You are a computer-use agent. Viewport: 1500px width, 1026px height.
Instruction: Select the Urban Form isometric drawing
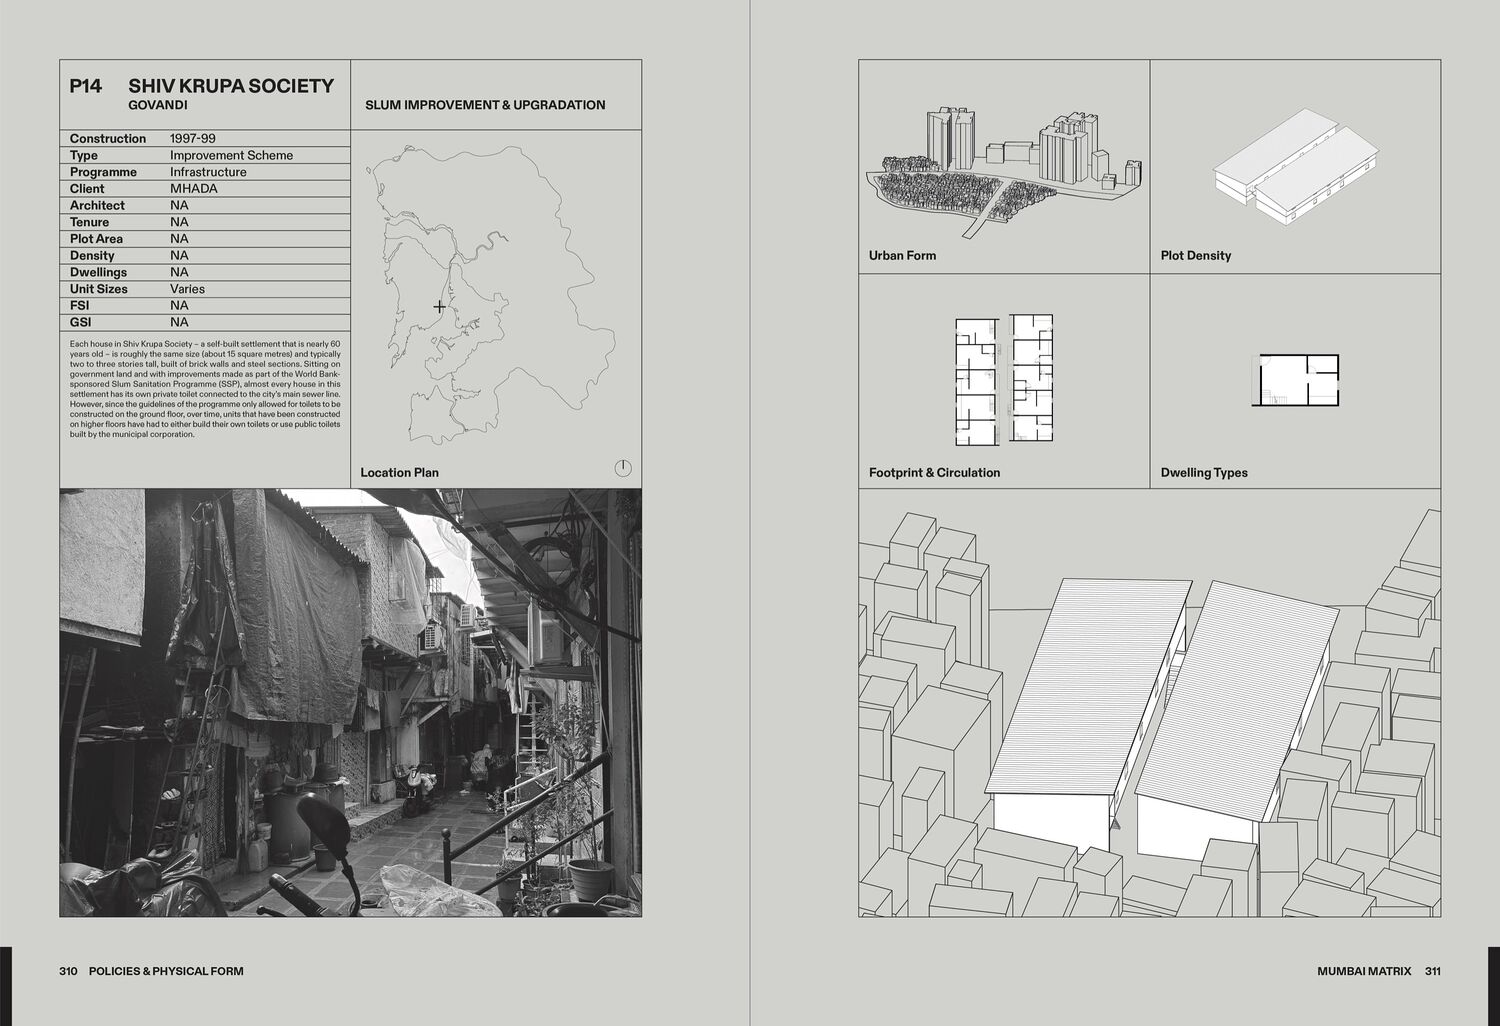[x=1004, y=172]
